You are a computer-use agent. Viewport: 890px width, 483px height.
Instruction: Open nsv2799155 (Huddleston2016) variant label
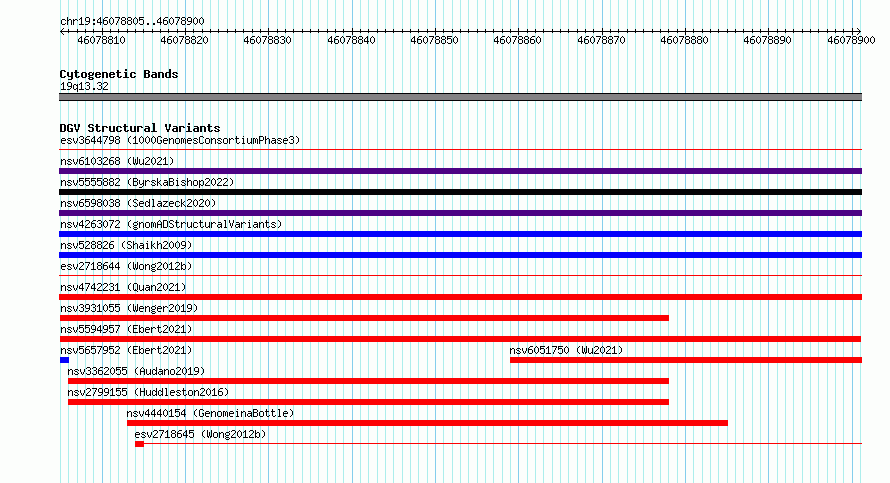point(148,392)
